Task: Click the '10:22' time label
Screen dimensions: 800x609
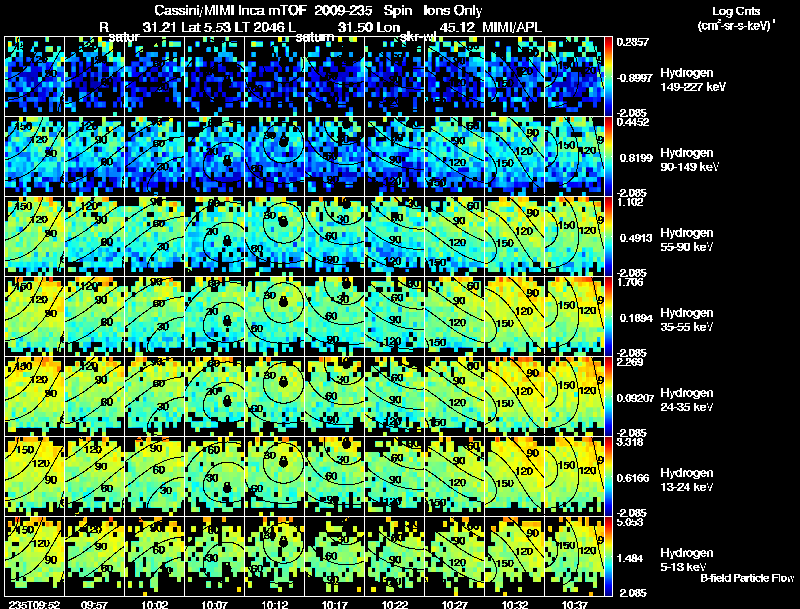Action: pyautogui.click(x=395, y=604)
